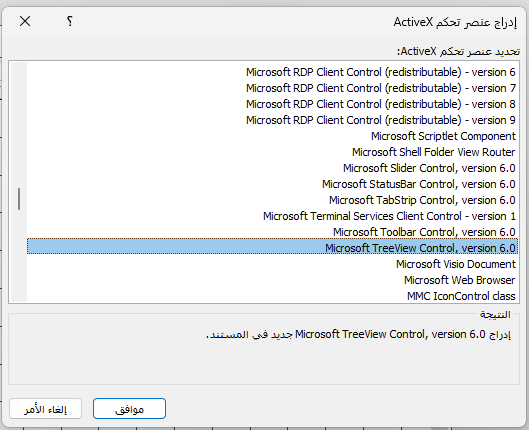Select Microsoft StatusBar Control, version 6.0
Screen dimensions: 529x430
(272, 184)
